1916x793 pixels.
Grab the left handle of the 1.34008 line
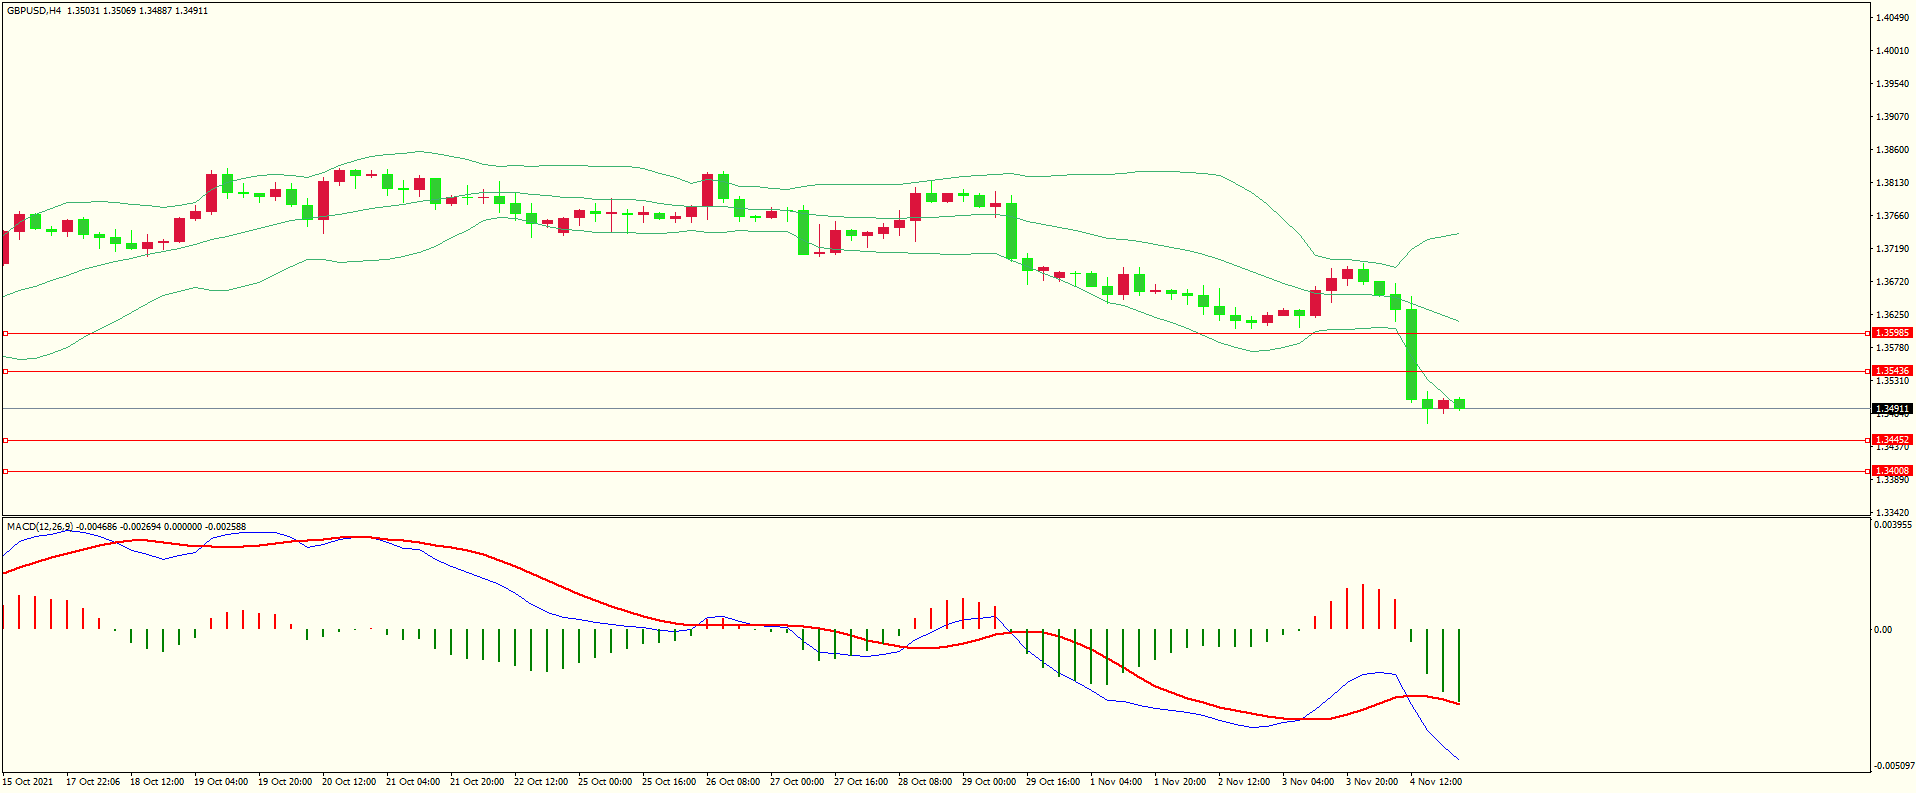point(5,471)
